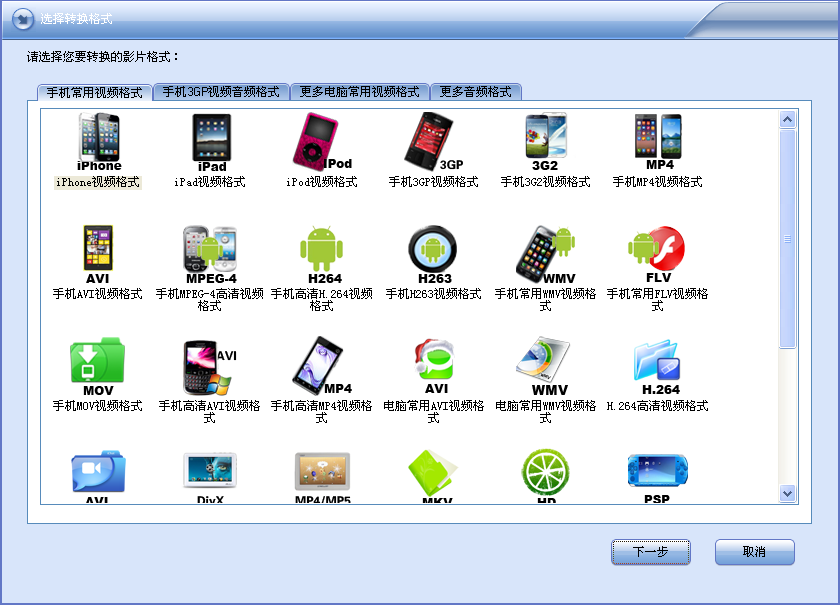The height and width of the screenshot is (605, 840).
Task: Choose the H264 Android icon
Action: [322, 255]
